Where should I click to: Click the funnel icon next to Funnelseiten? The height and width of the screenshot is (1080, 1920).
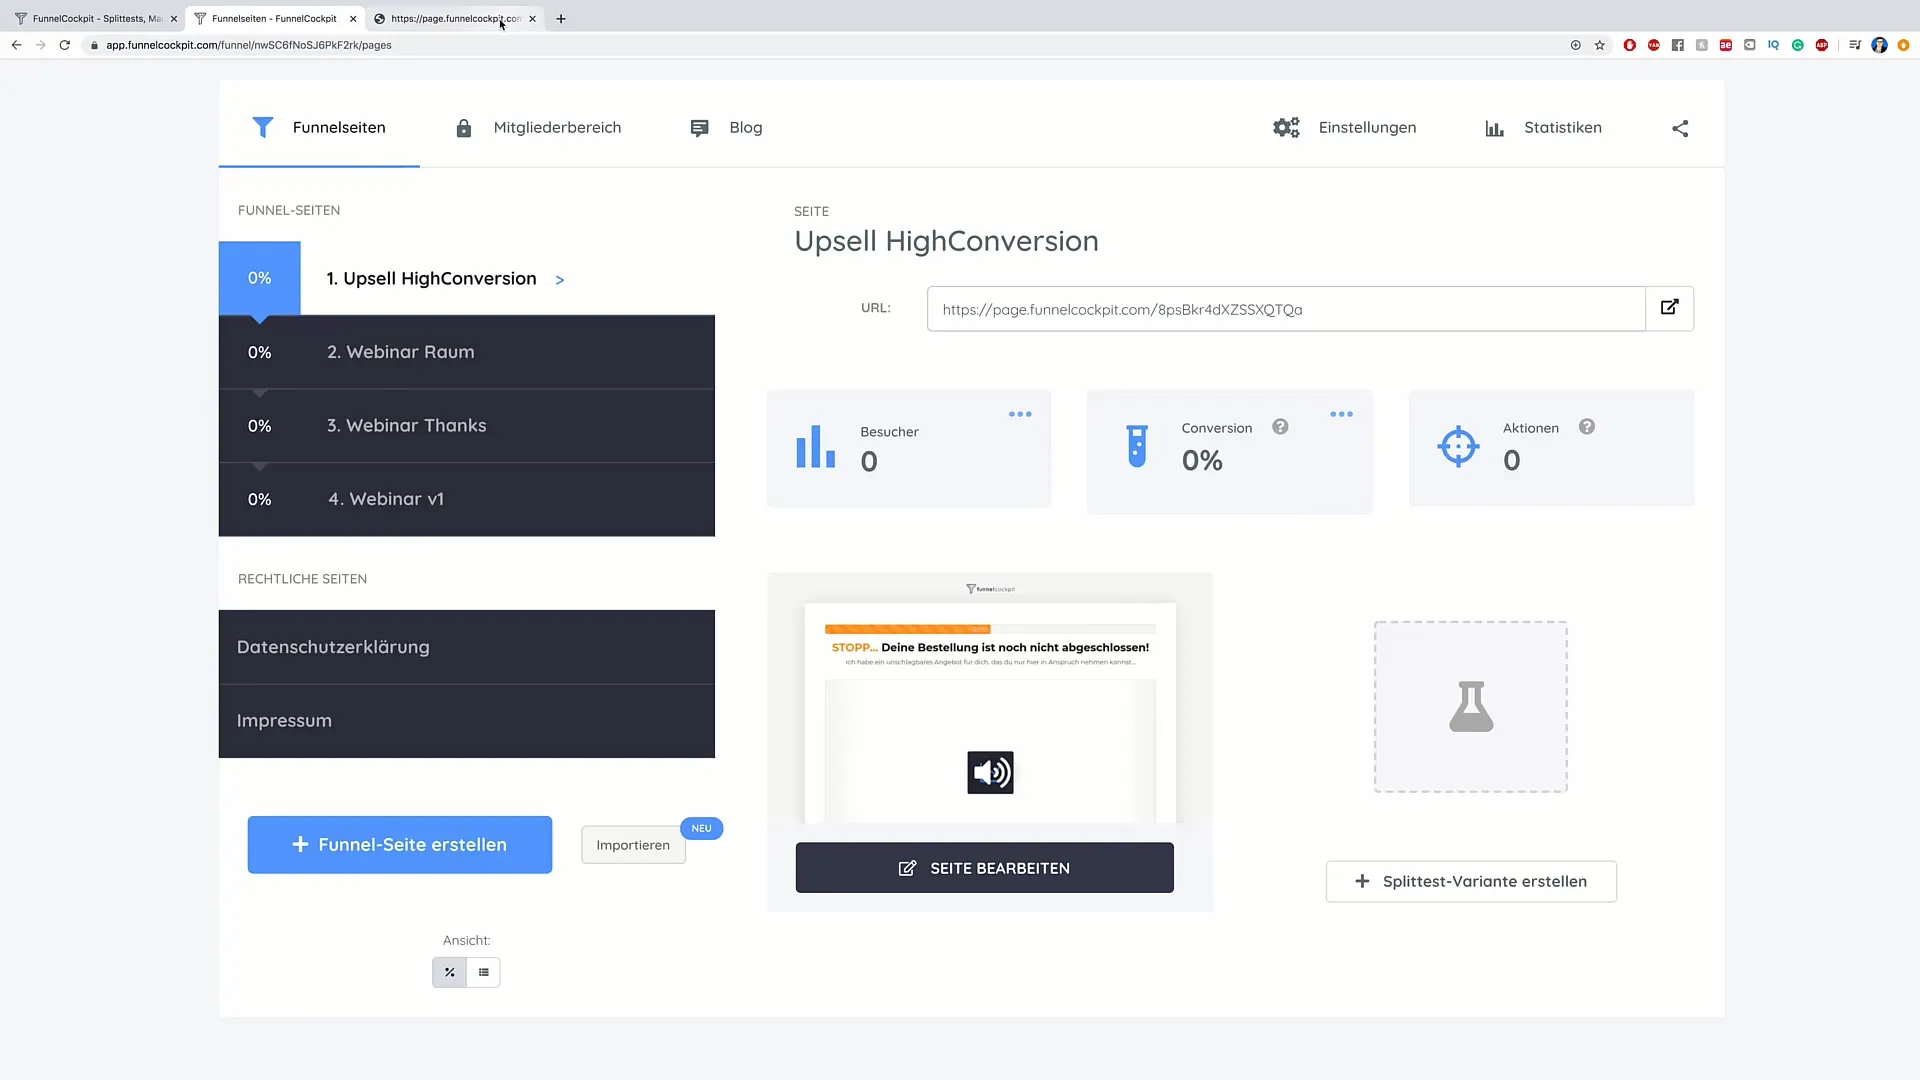click(x=262, y=127)
